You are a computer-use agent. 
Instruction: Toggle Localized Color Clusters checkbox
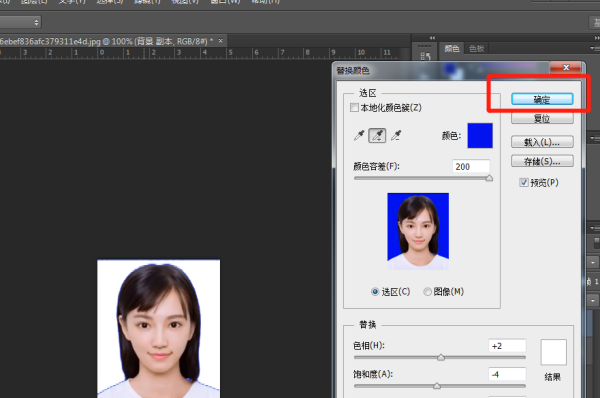coord(354,108)
